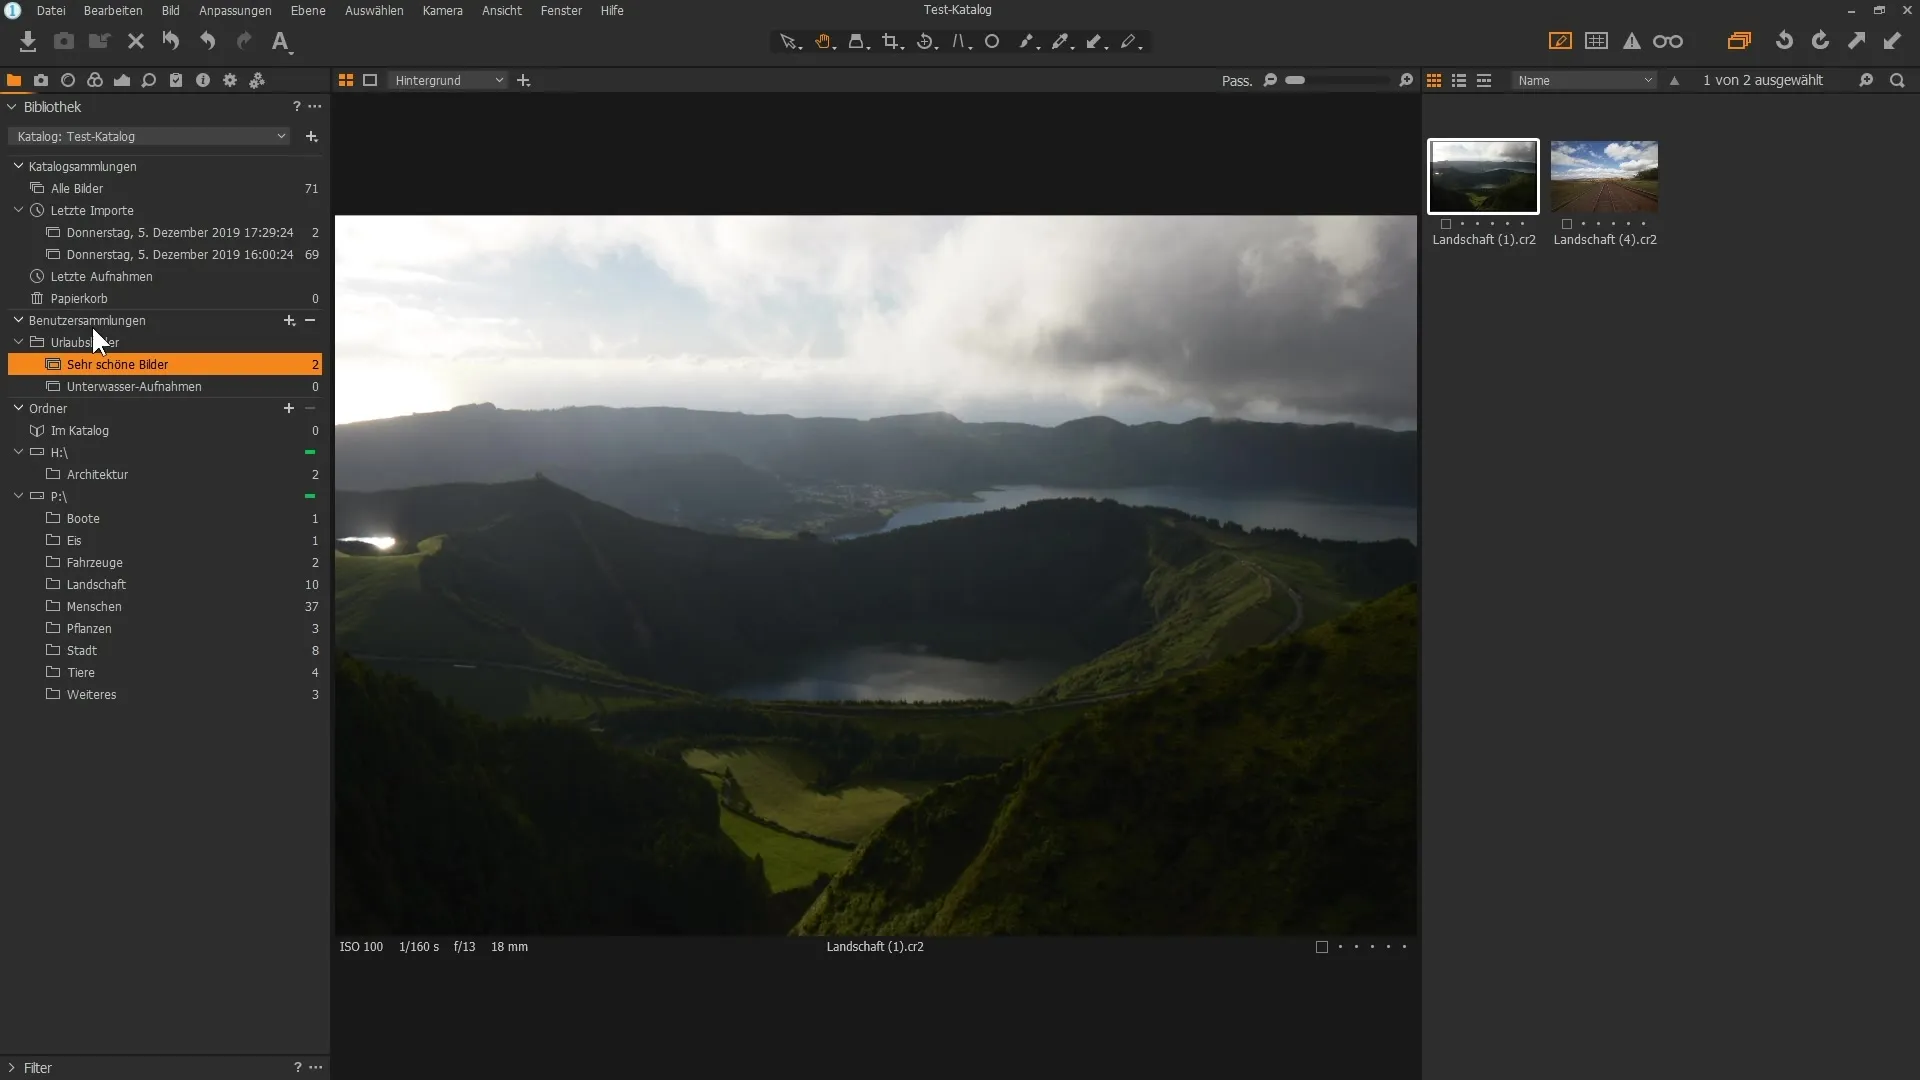Open the Katalog: Test-Katalog dropdown

tap(150, 136)
